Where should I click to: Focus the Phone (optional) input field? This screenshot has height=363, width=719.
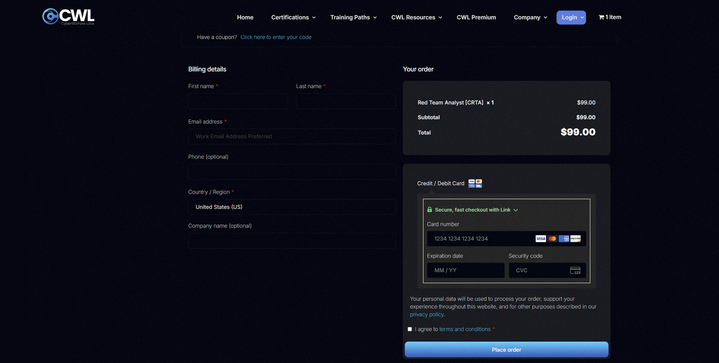pos(292,172)
